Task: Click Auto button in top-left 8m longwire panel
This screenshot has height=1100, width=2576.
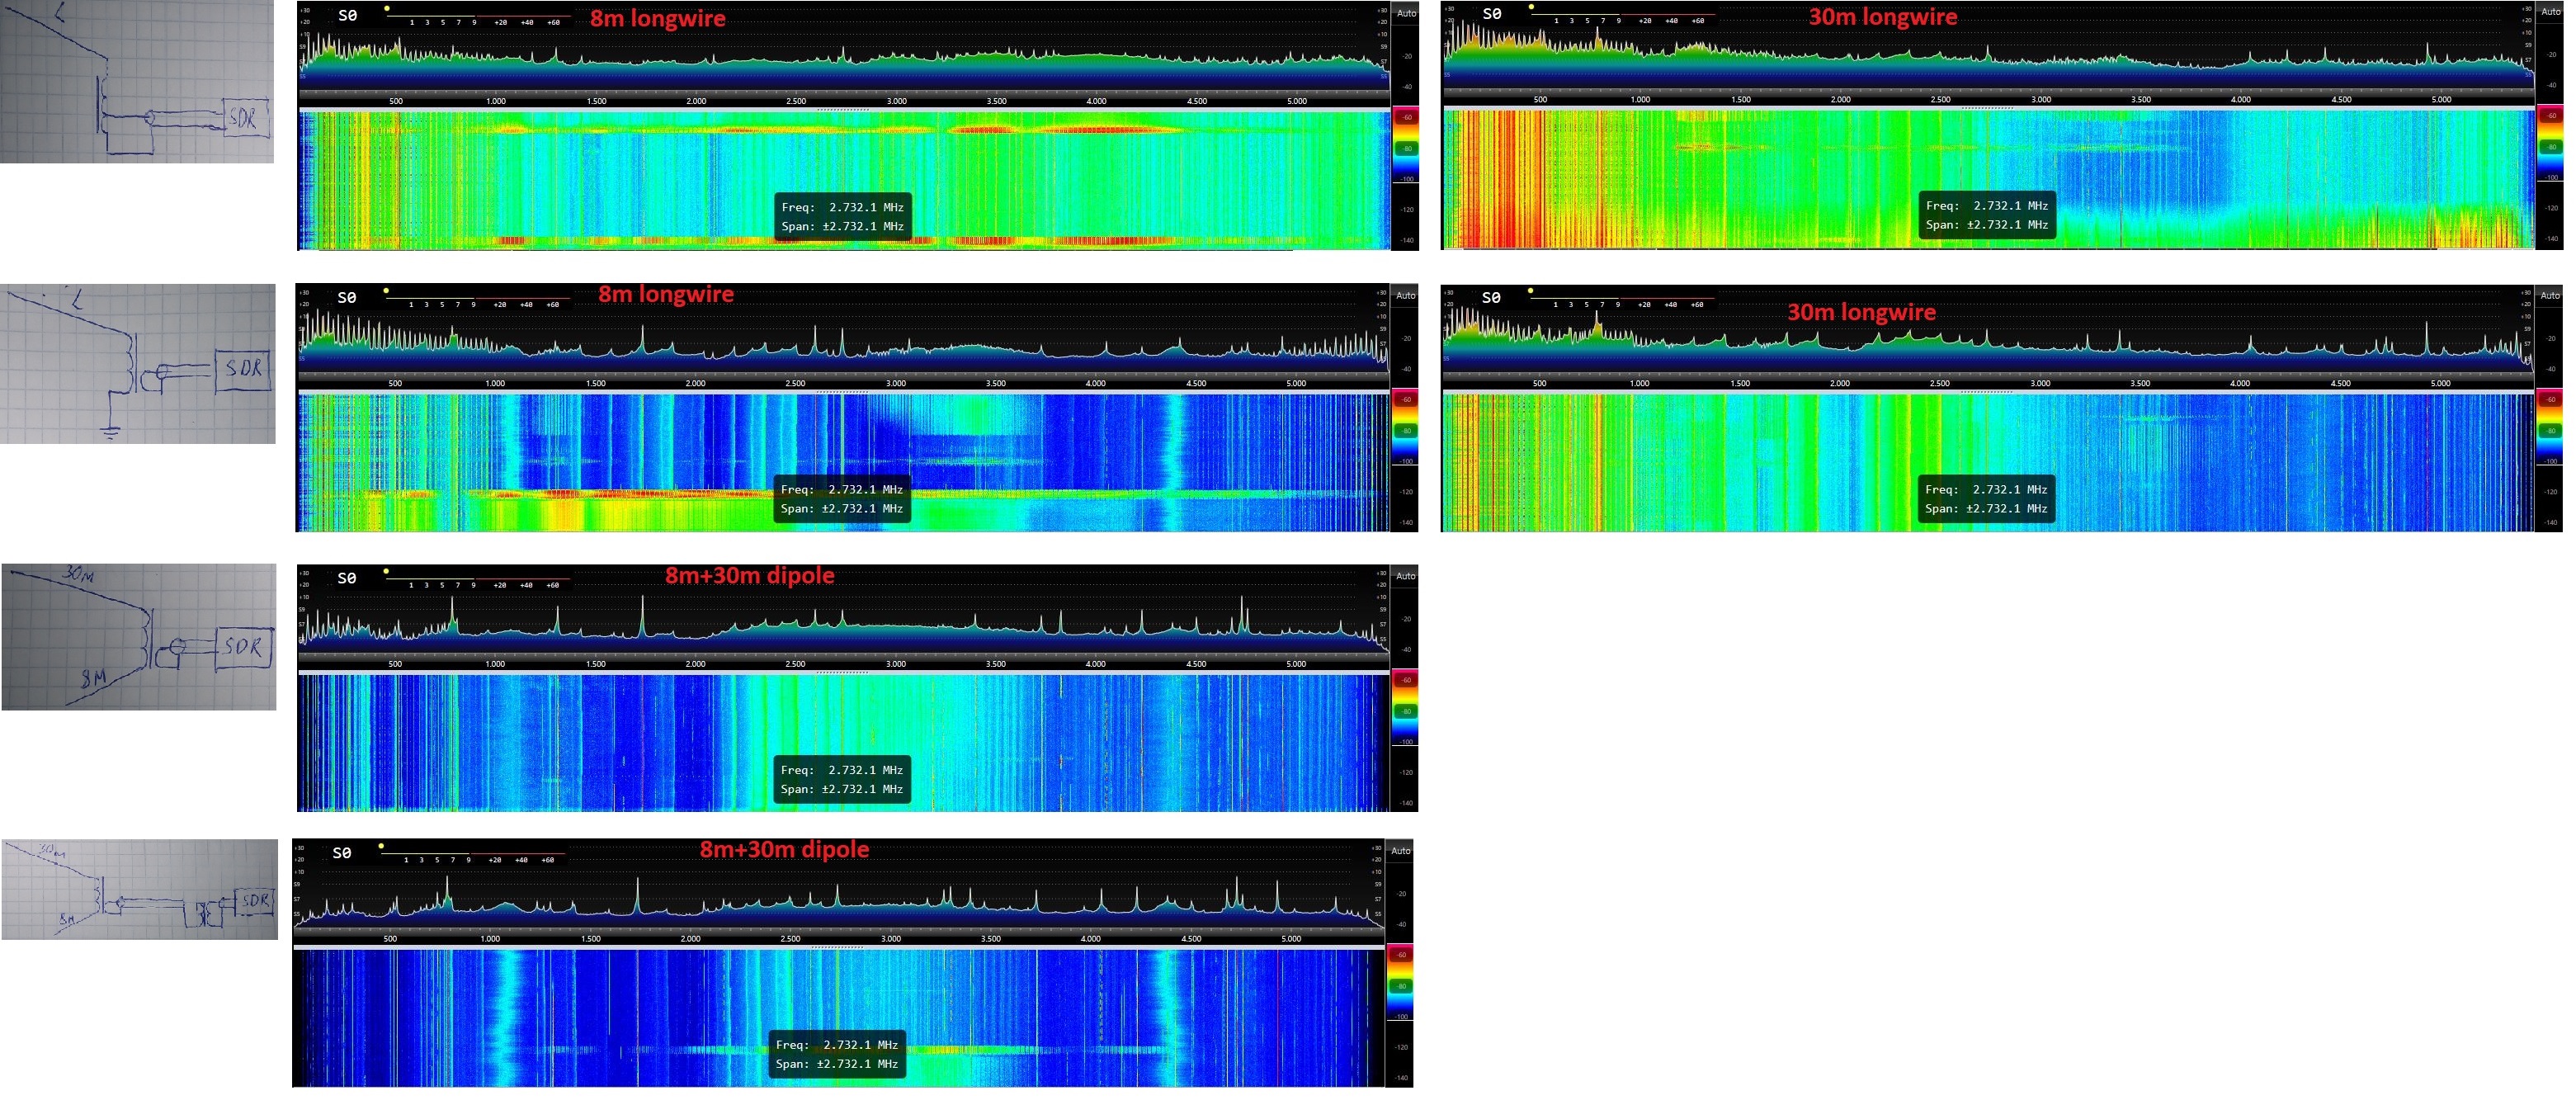Action: click(1406, 13)
